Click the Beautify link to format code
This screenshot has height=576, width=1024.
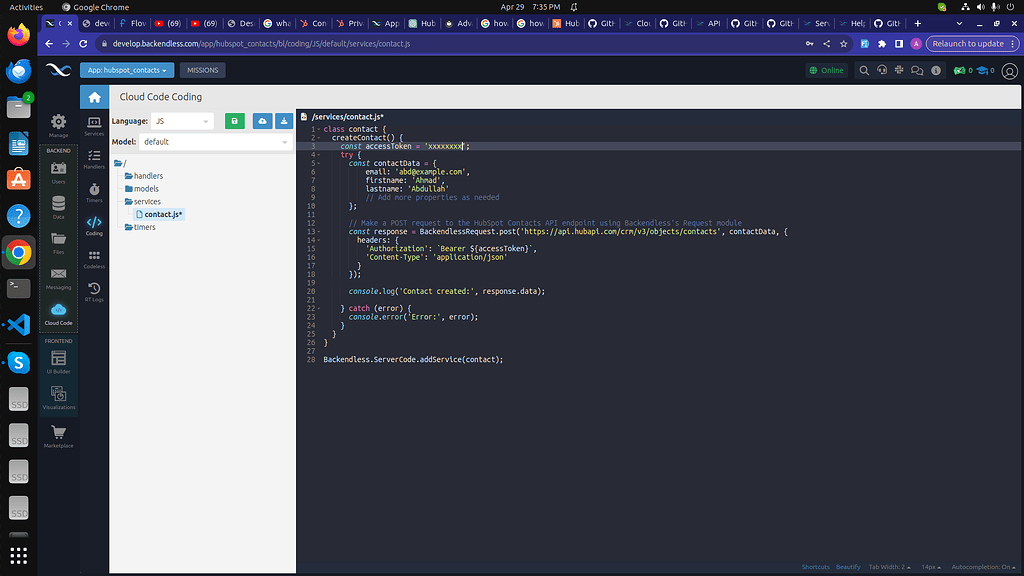pyautogui.click(x=848, y=566)
